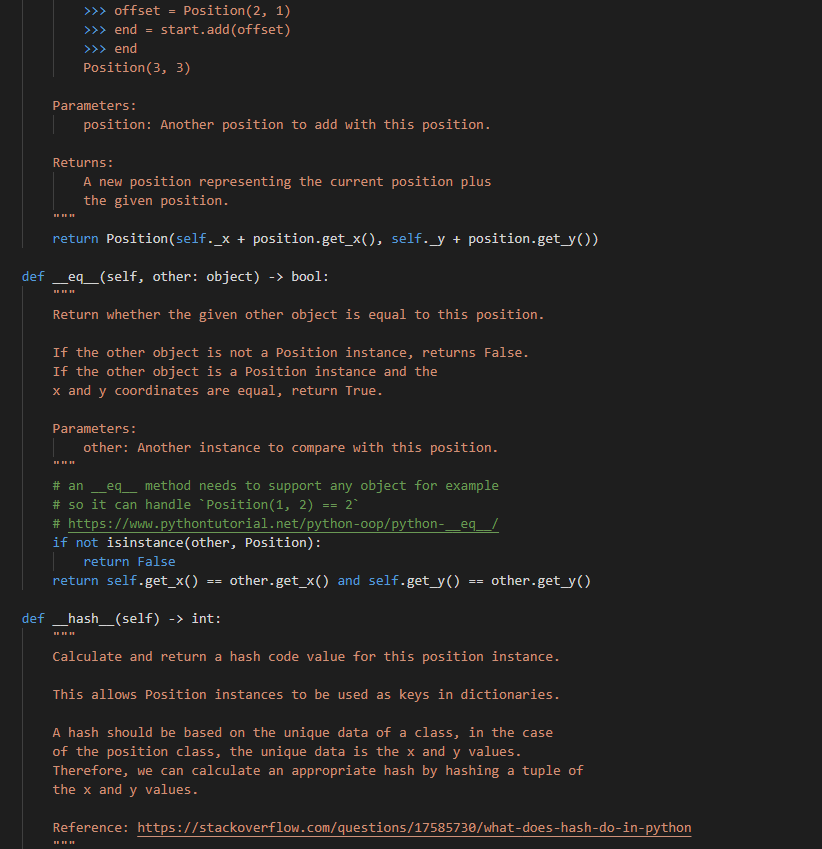822x849 pixels.
Task: Click the 'return False' statement
Action: coord(129,561)
